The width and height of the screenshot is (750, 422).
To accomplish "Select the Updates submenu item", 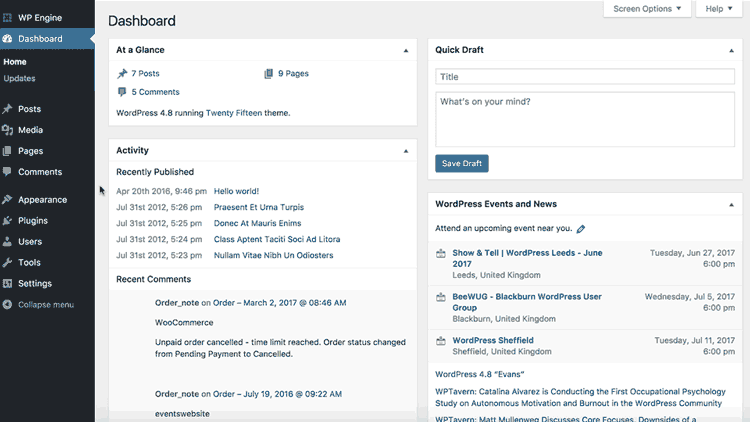I will point(19,78).
